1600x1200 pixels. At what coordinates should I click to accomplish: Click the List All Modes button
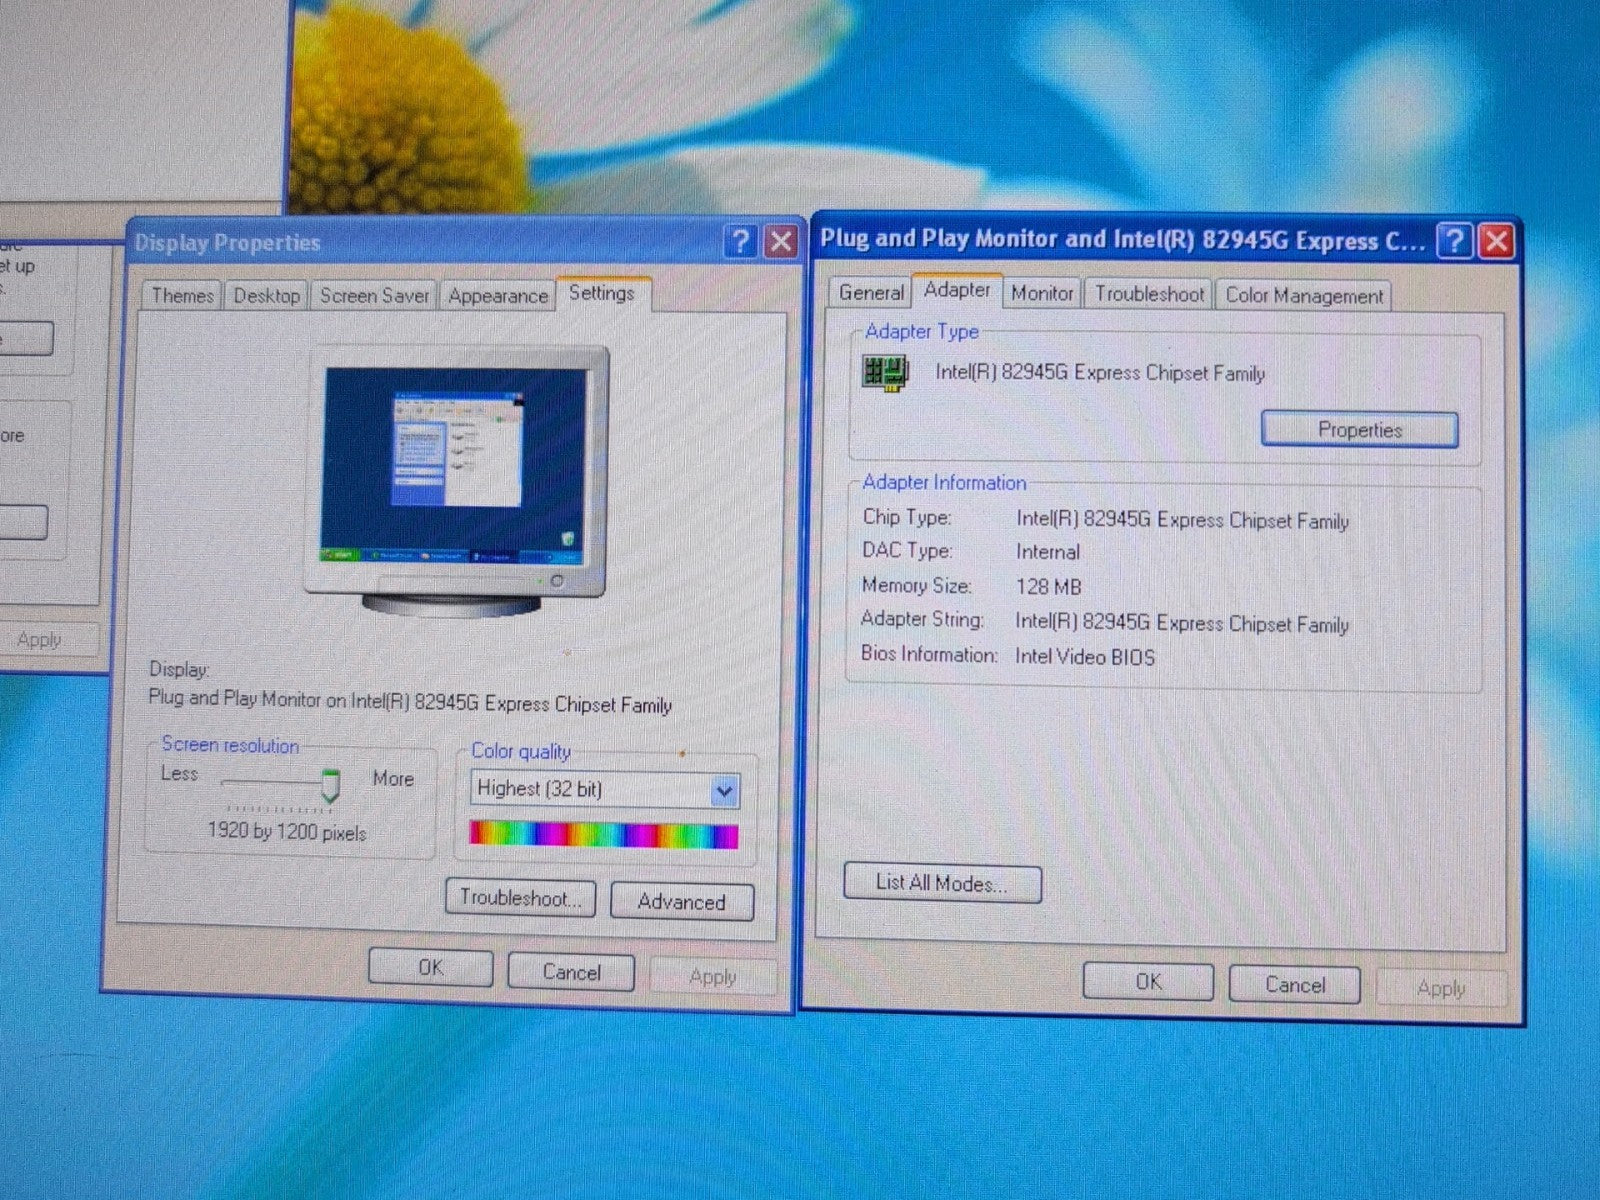coord(942,883)
